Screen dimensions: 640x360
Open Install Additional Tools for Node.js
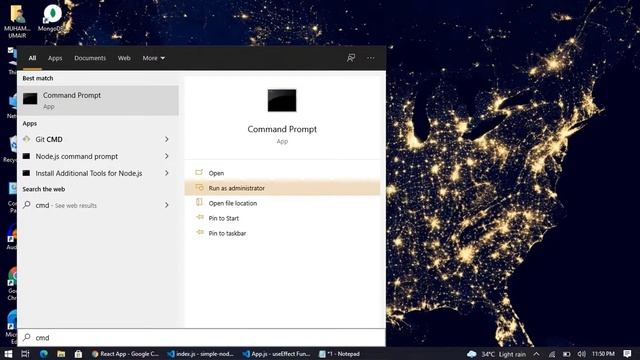[x=98, y=173]
